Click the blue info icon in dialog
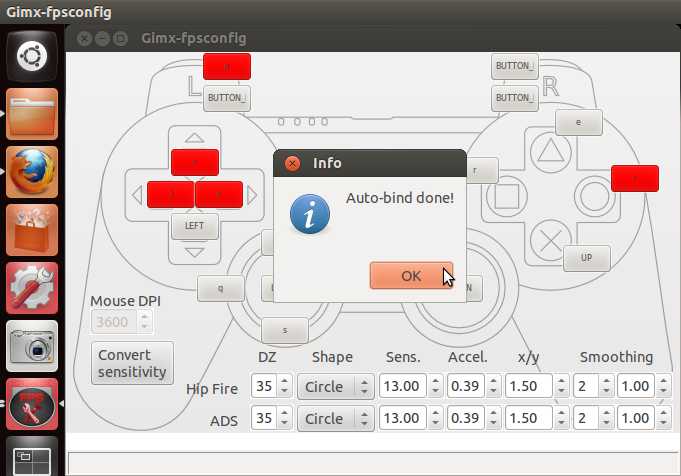The image size is (681, 476). 310,214
